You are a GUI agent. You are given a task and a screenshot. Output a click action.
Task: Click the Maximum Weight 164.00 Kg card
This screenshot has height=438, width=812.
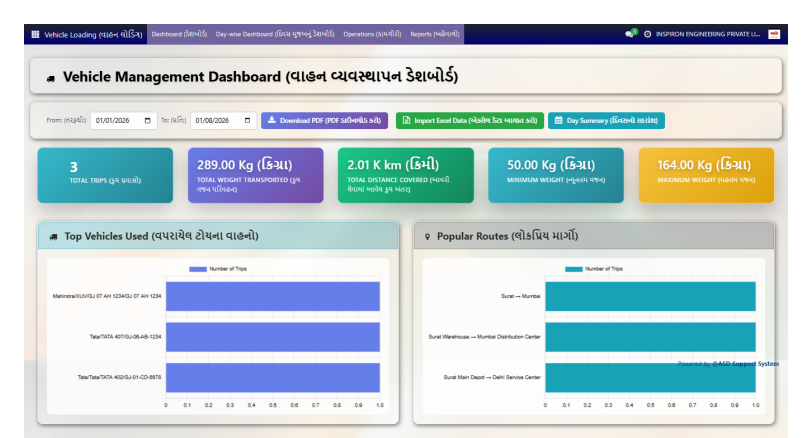pyautogui.click(x=706, y=175)
